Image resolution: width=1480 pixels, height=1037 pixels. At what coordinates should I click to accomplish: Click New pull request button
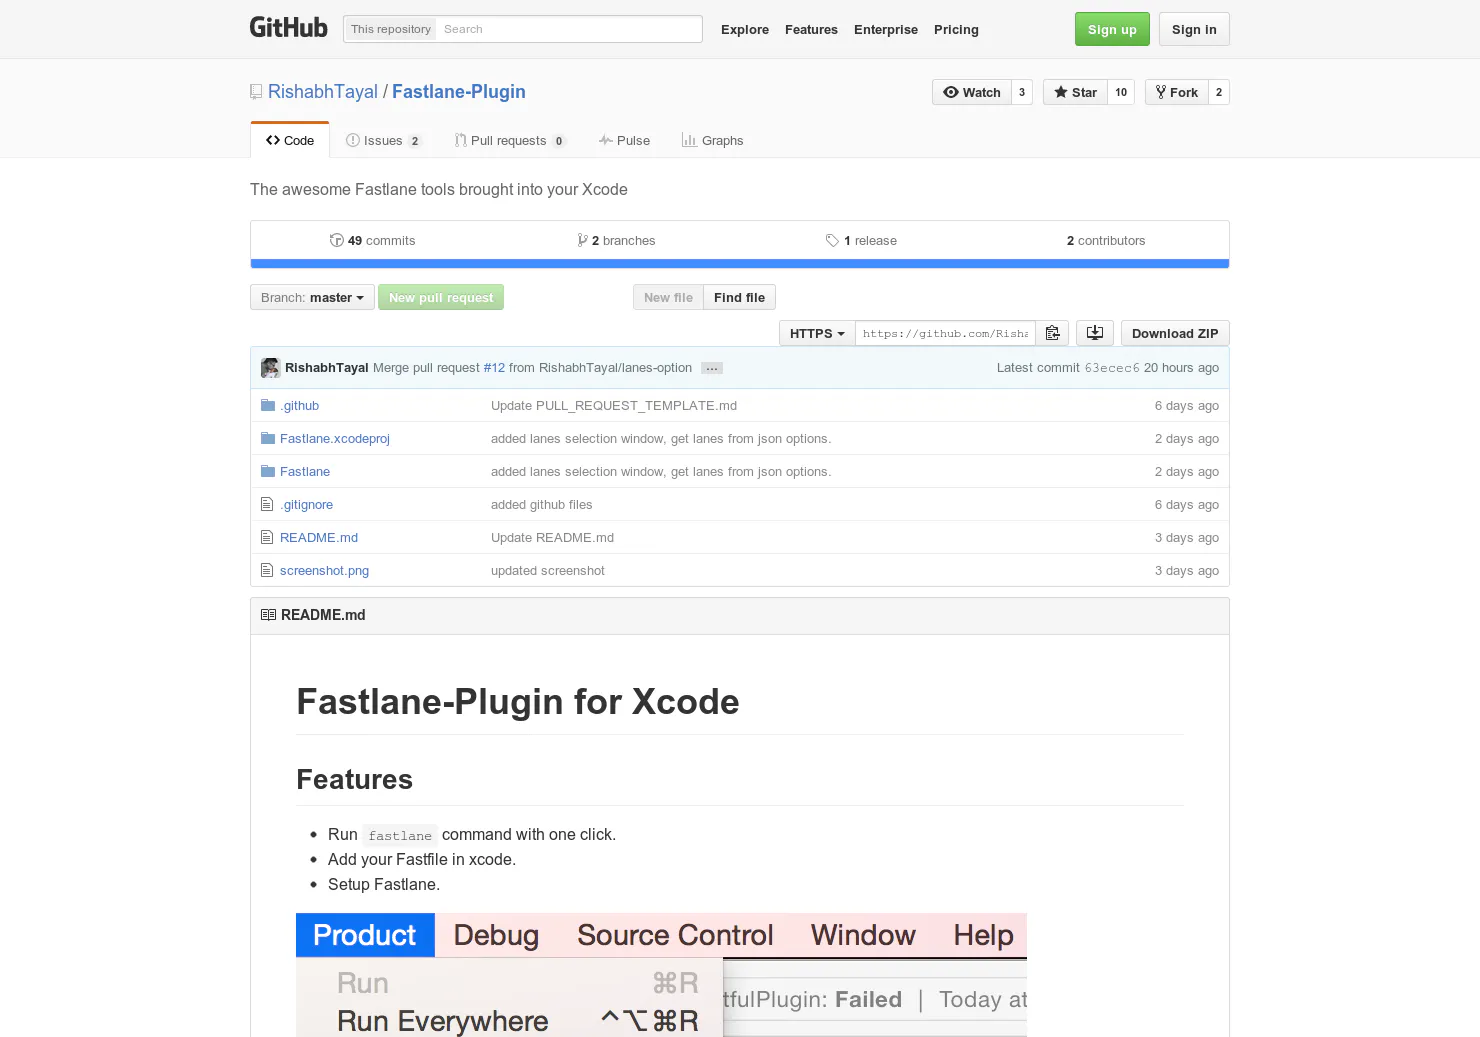pos(441,297)
